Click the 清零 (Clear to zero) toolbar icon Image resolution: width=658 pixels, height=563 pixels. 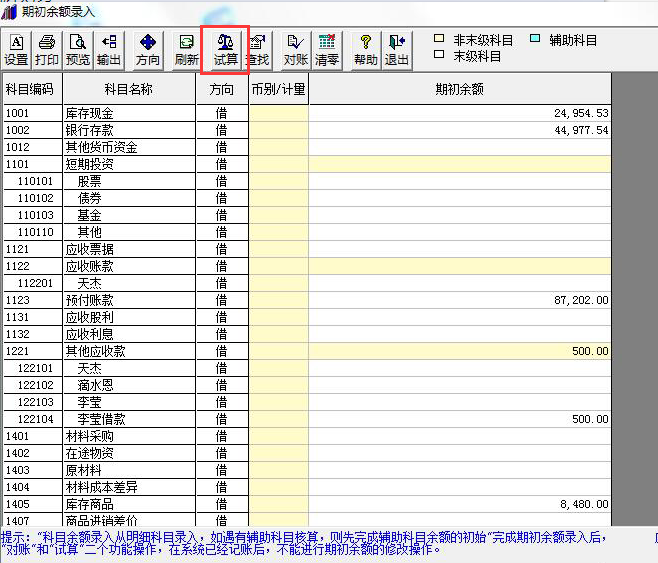coord(326,50)
